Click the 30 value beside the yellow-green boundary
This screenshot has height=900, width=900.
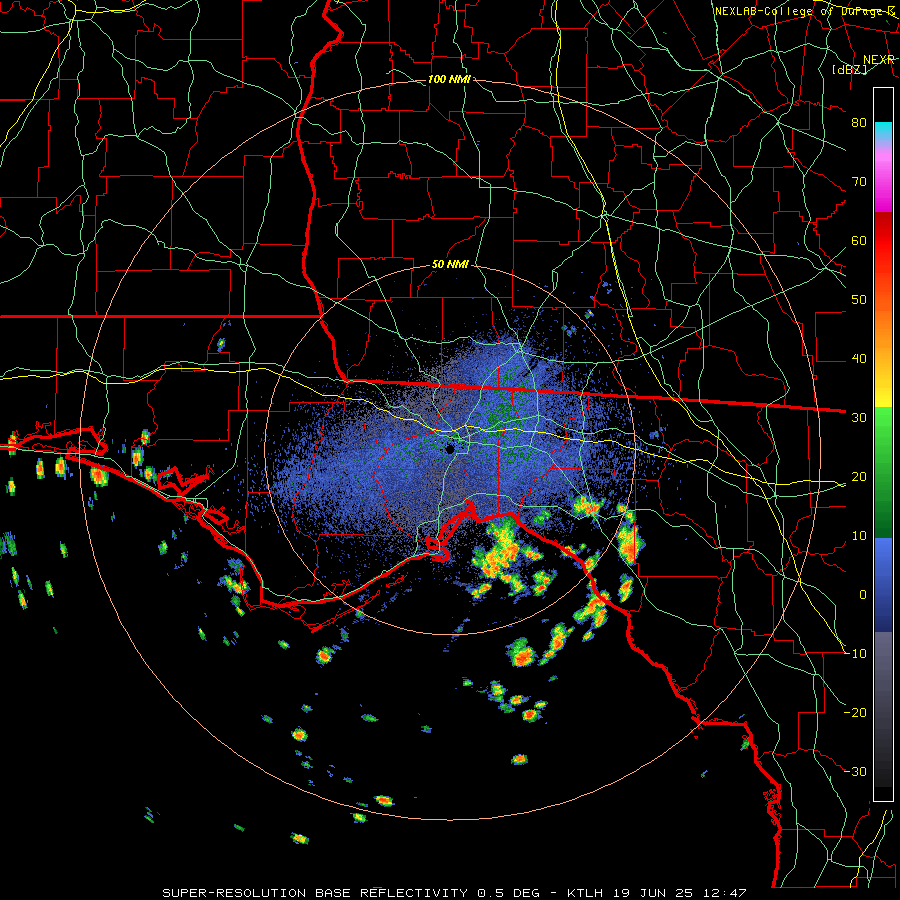click(x=859, y=418)
